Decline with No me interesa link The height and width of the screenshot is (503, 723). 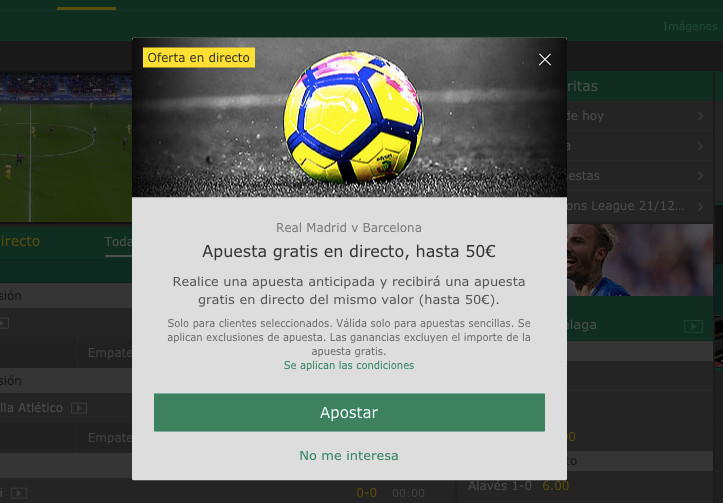[349, 456]
